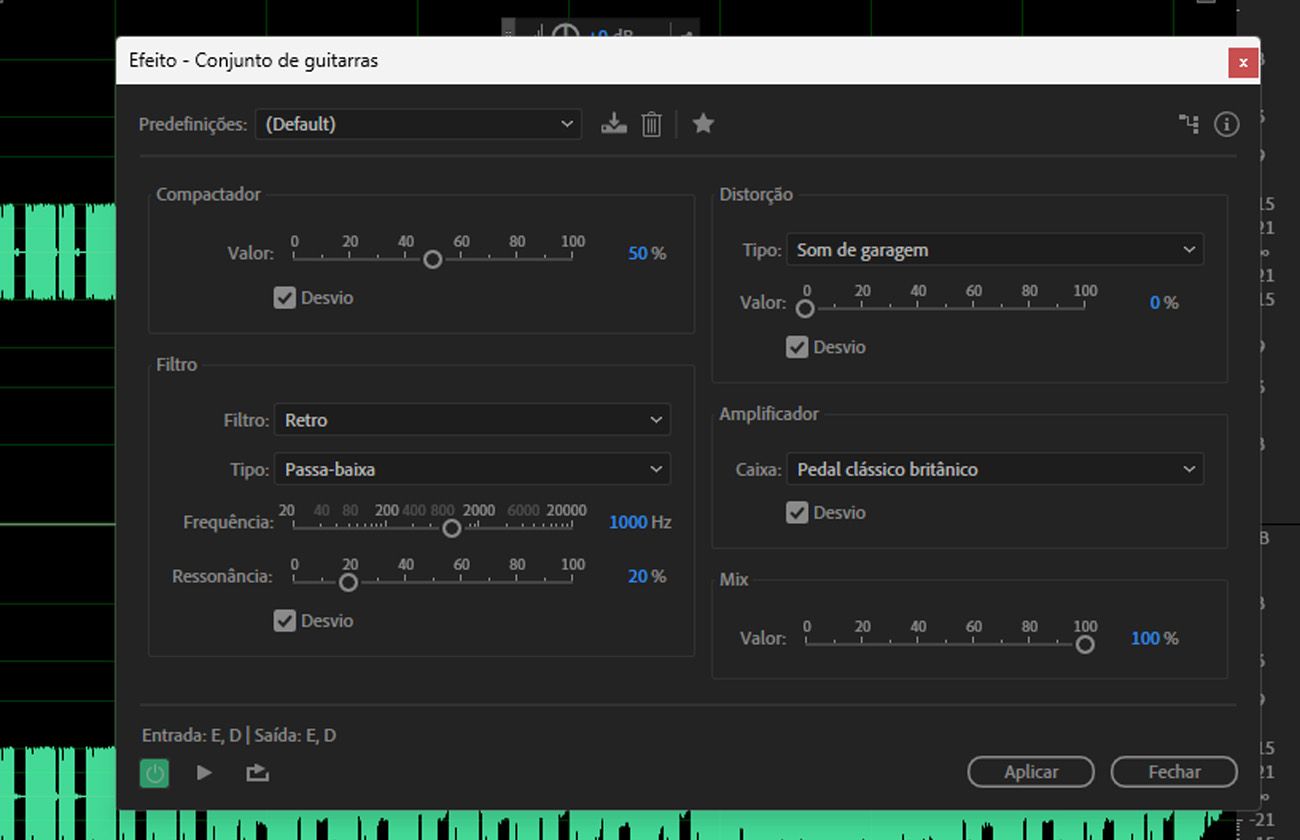Close the Efeito - Conjunto de guitarras dialog
The width and height of the screenshot is (1300, 840).
1243,62
